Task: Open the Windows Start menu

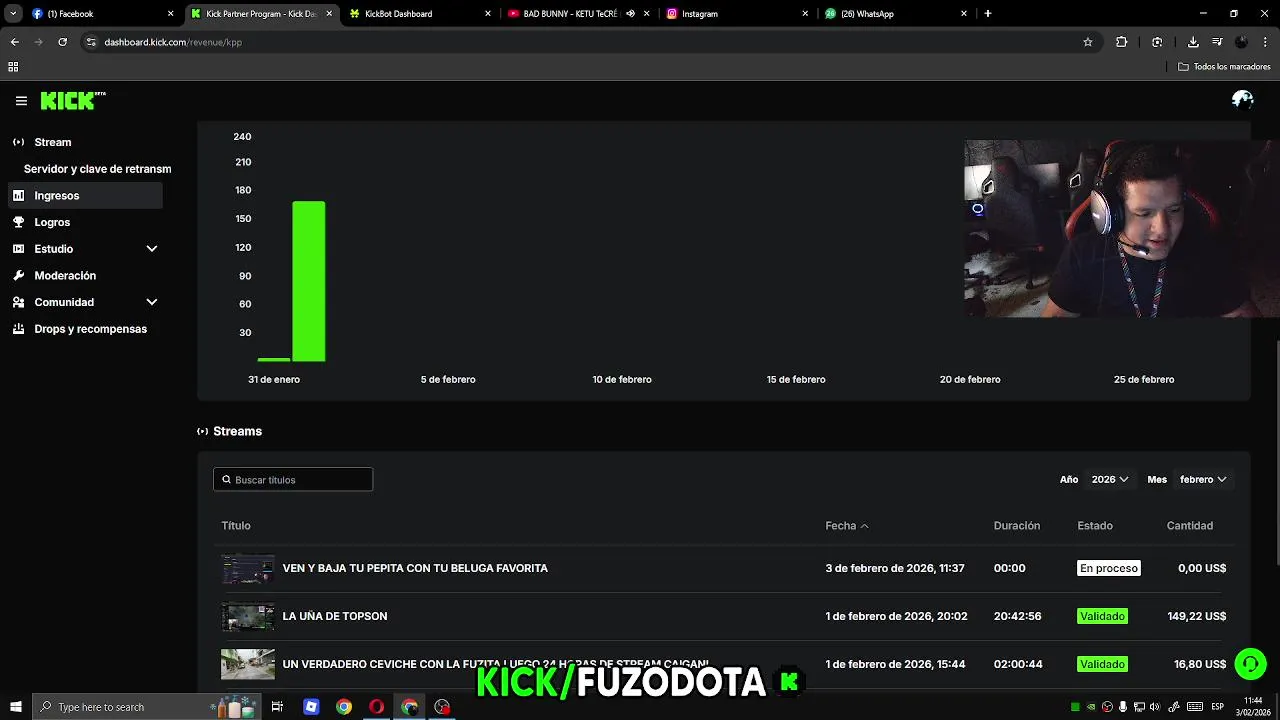Action: 15,707
